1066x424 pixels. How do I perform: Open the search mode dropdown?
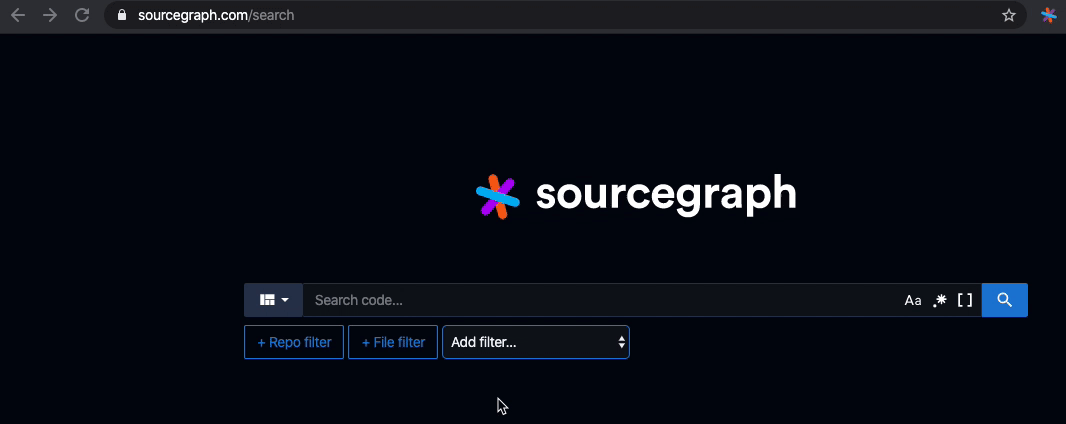point(273,300)
